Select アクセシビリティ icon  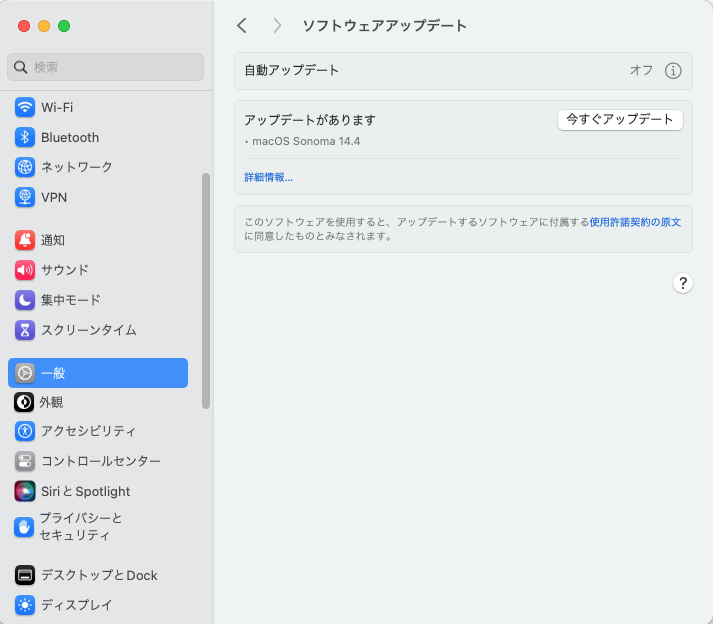point(25,431)
